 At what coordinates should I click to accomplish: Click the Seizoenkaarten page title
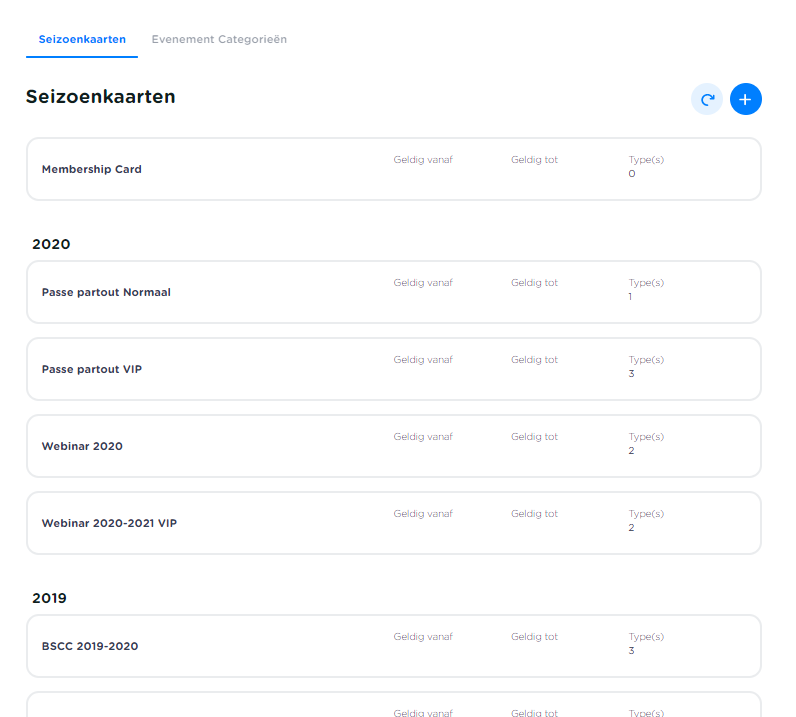pyautogui.click(x=100, y=97)
